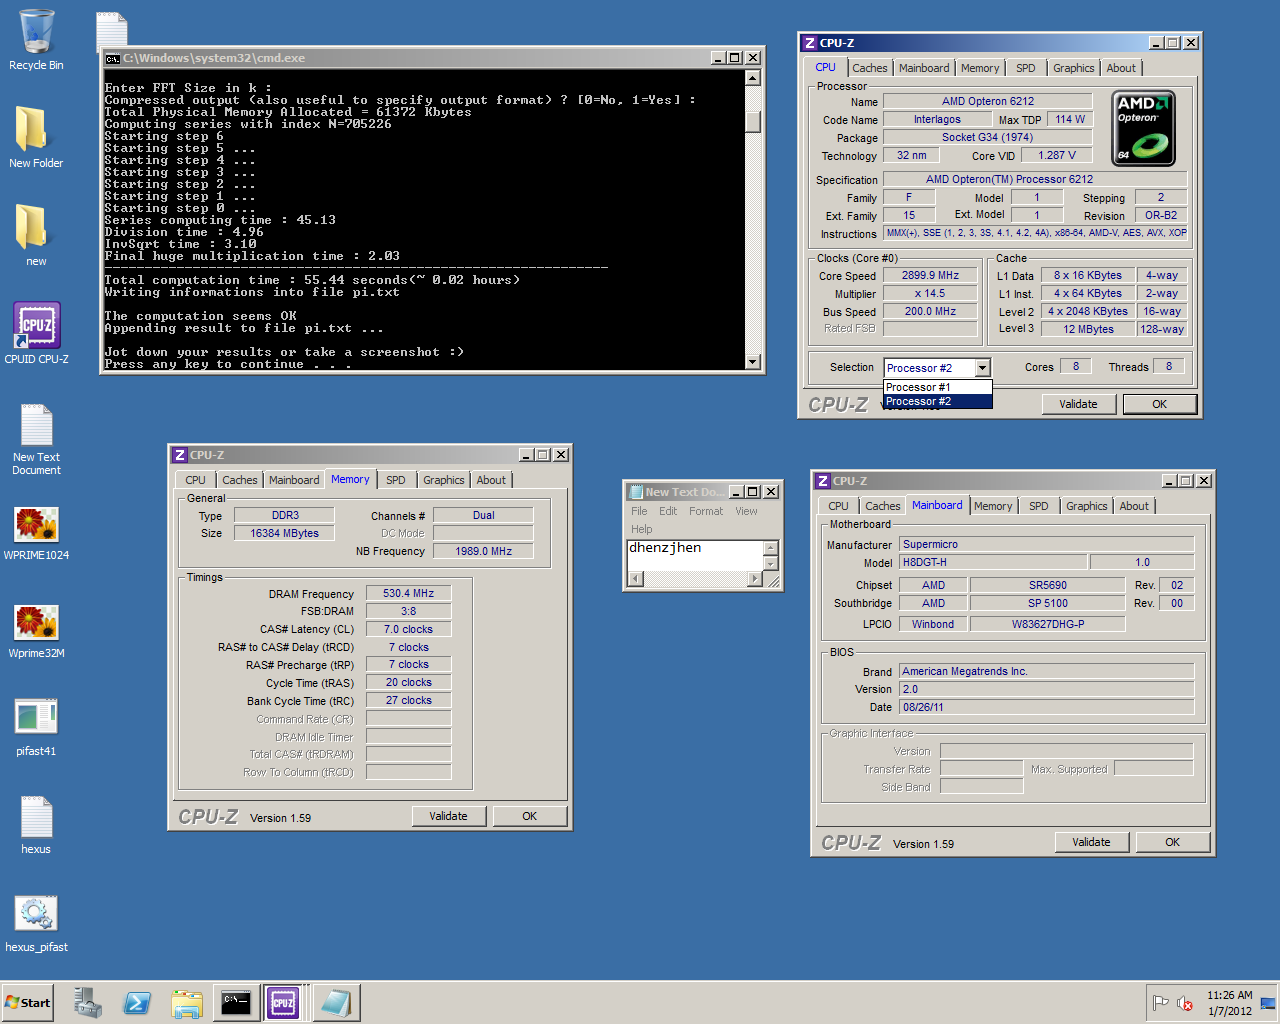Click the AMD Opteron logo in CPU-Z
Screen dimensions: 1280x1024
[x=1144, y=128]
